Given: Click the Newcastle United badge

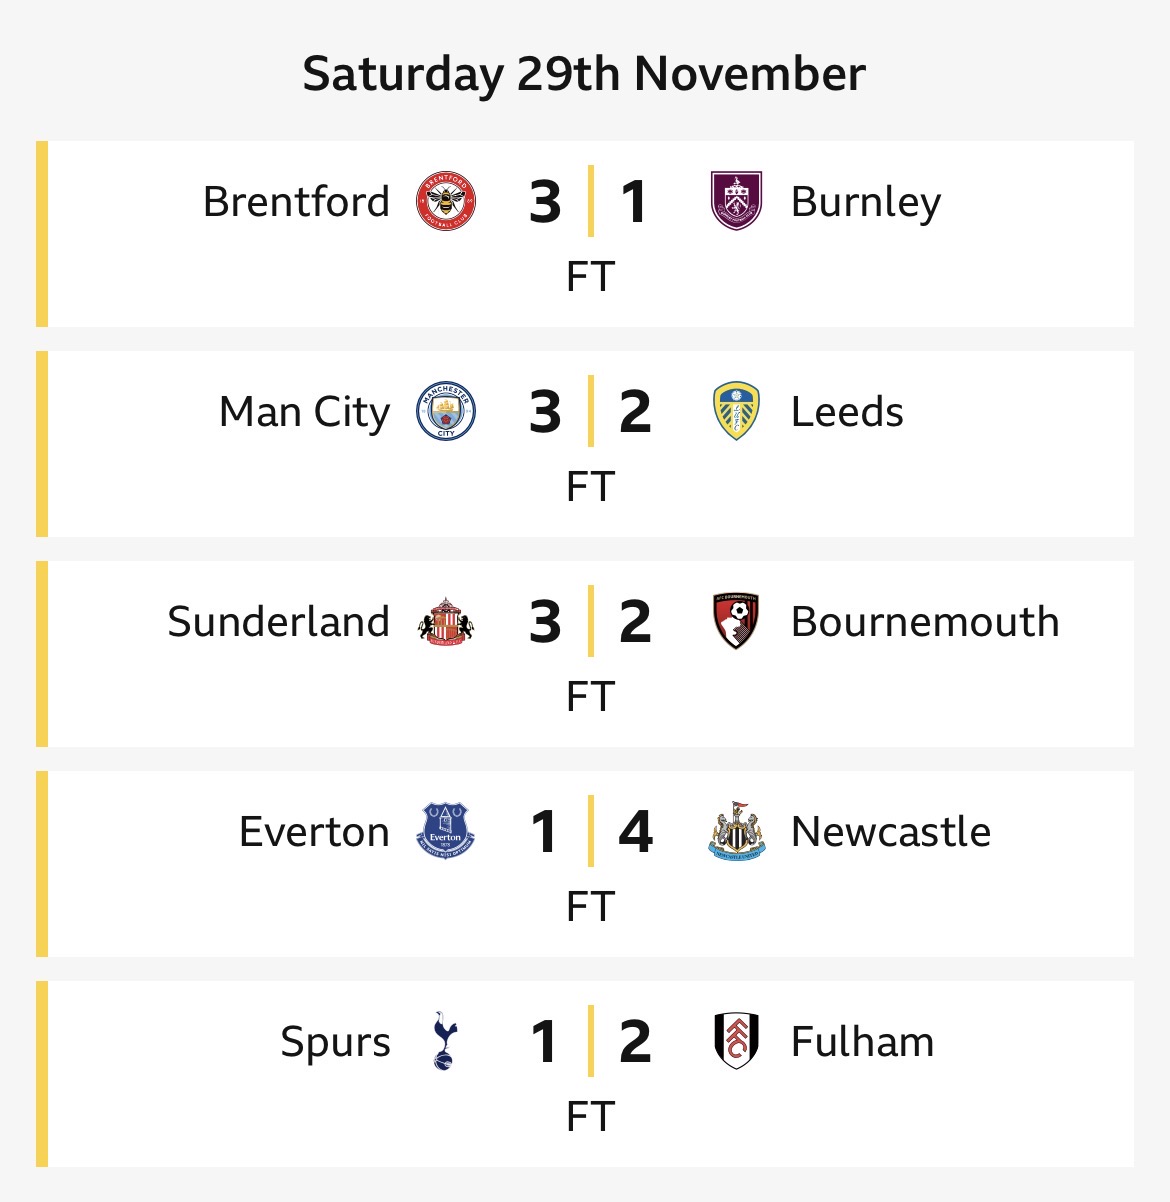Looking at the screenshot, I should coord(736,831).
